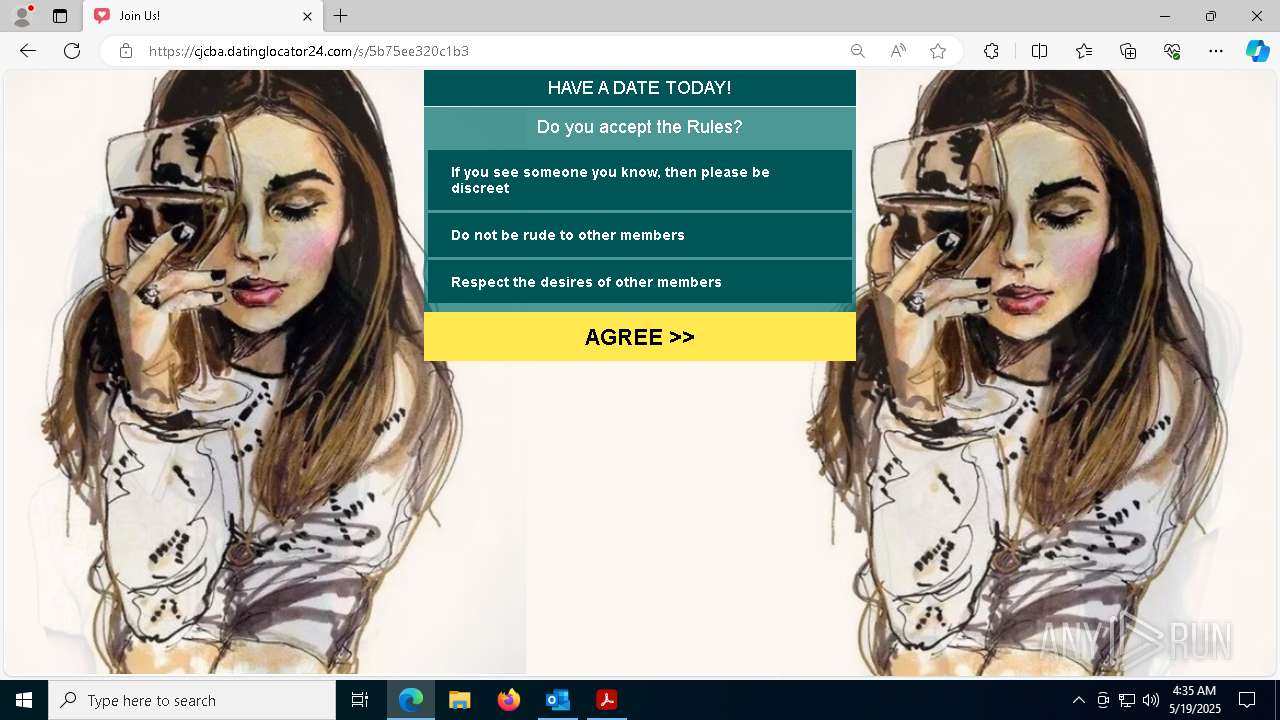Viewport: 1280px width, 720px height.
Task: Open tab actions menu
Action: (x=60, y=16)
